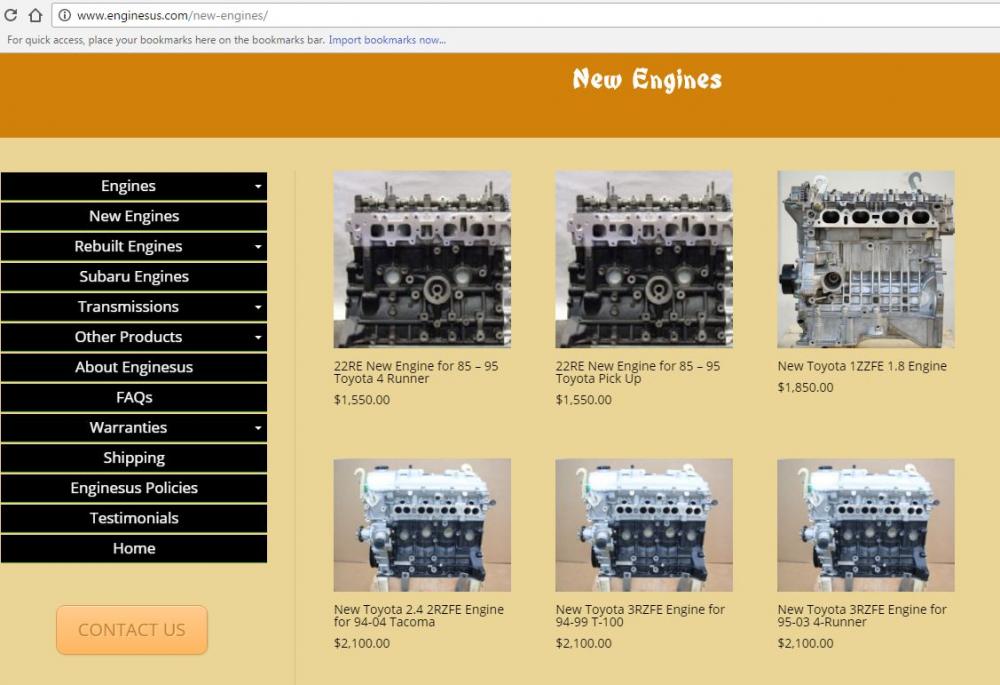The image size is (1000, 685).
Task: Go to the FAQs menu item
Action: tap(134, 397)
